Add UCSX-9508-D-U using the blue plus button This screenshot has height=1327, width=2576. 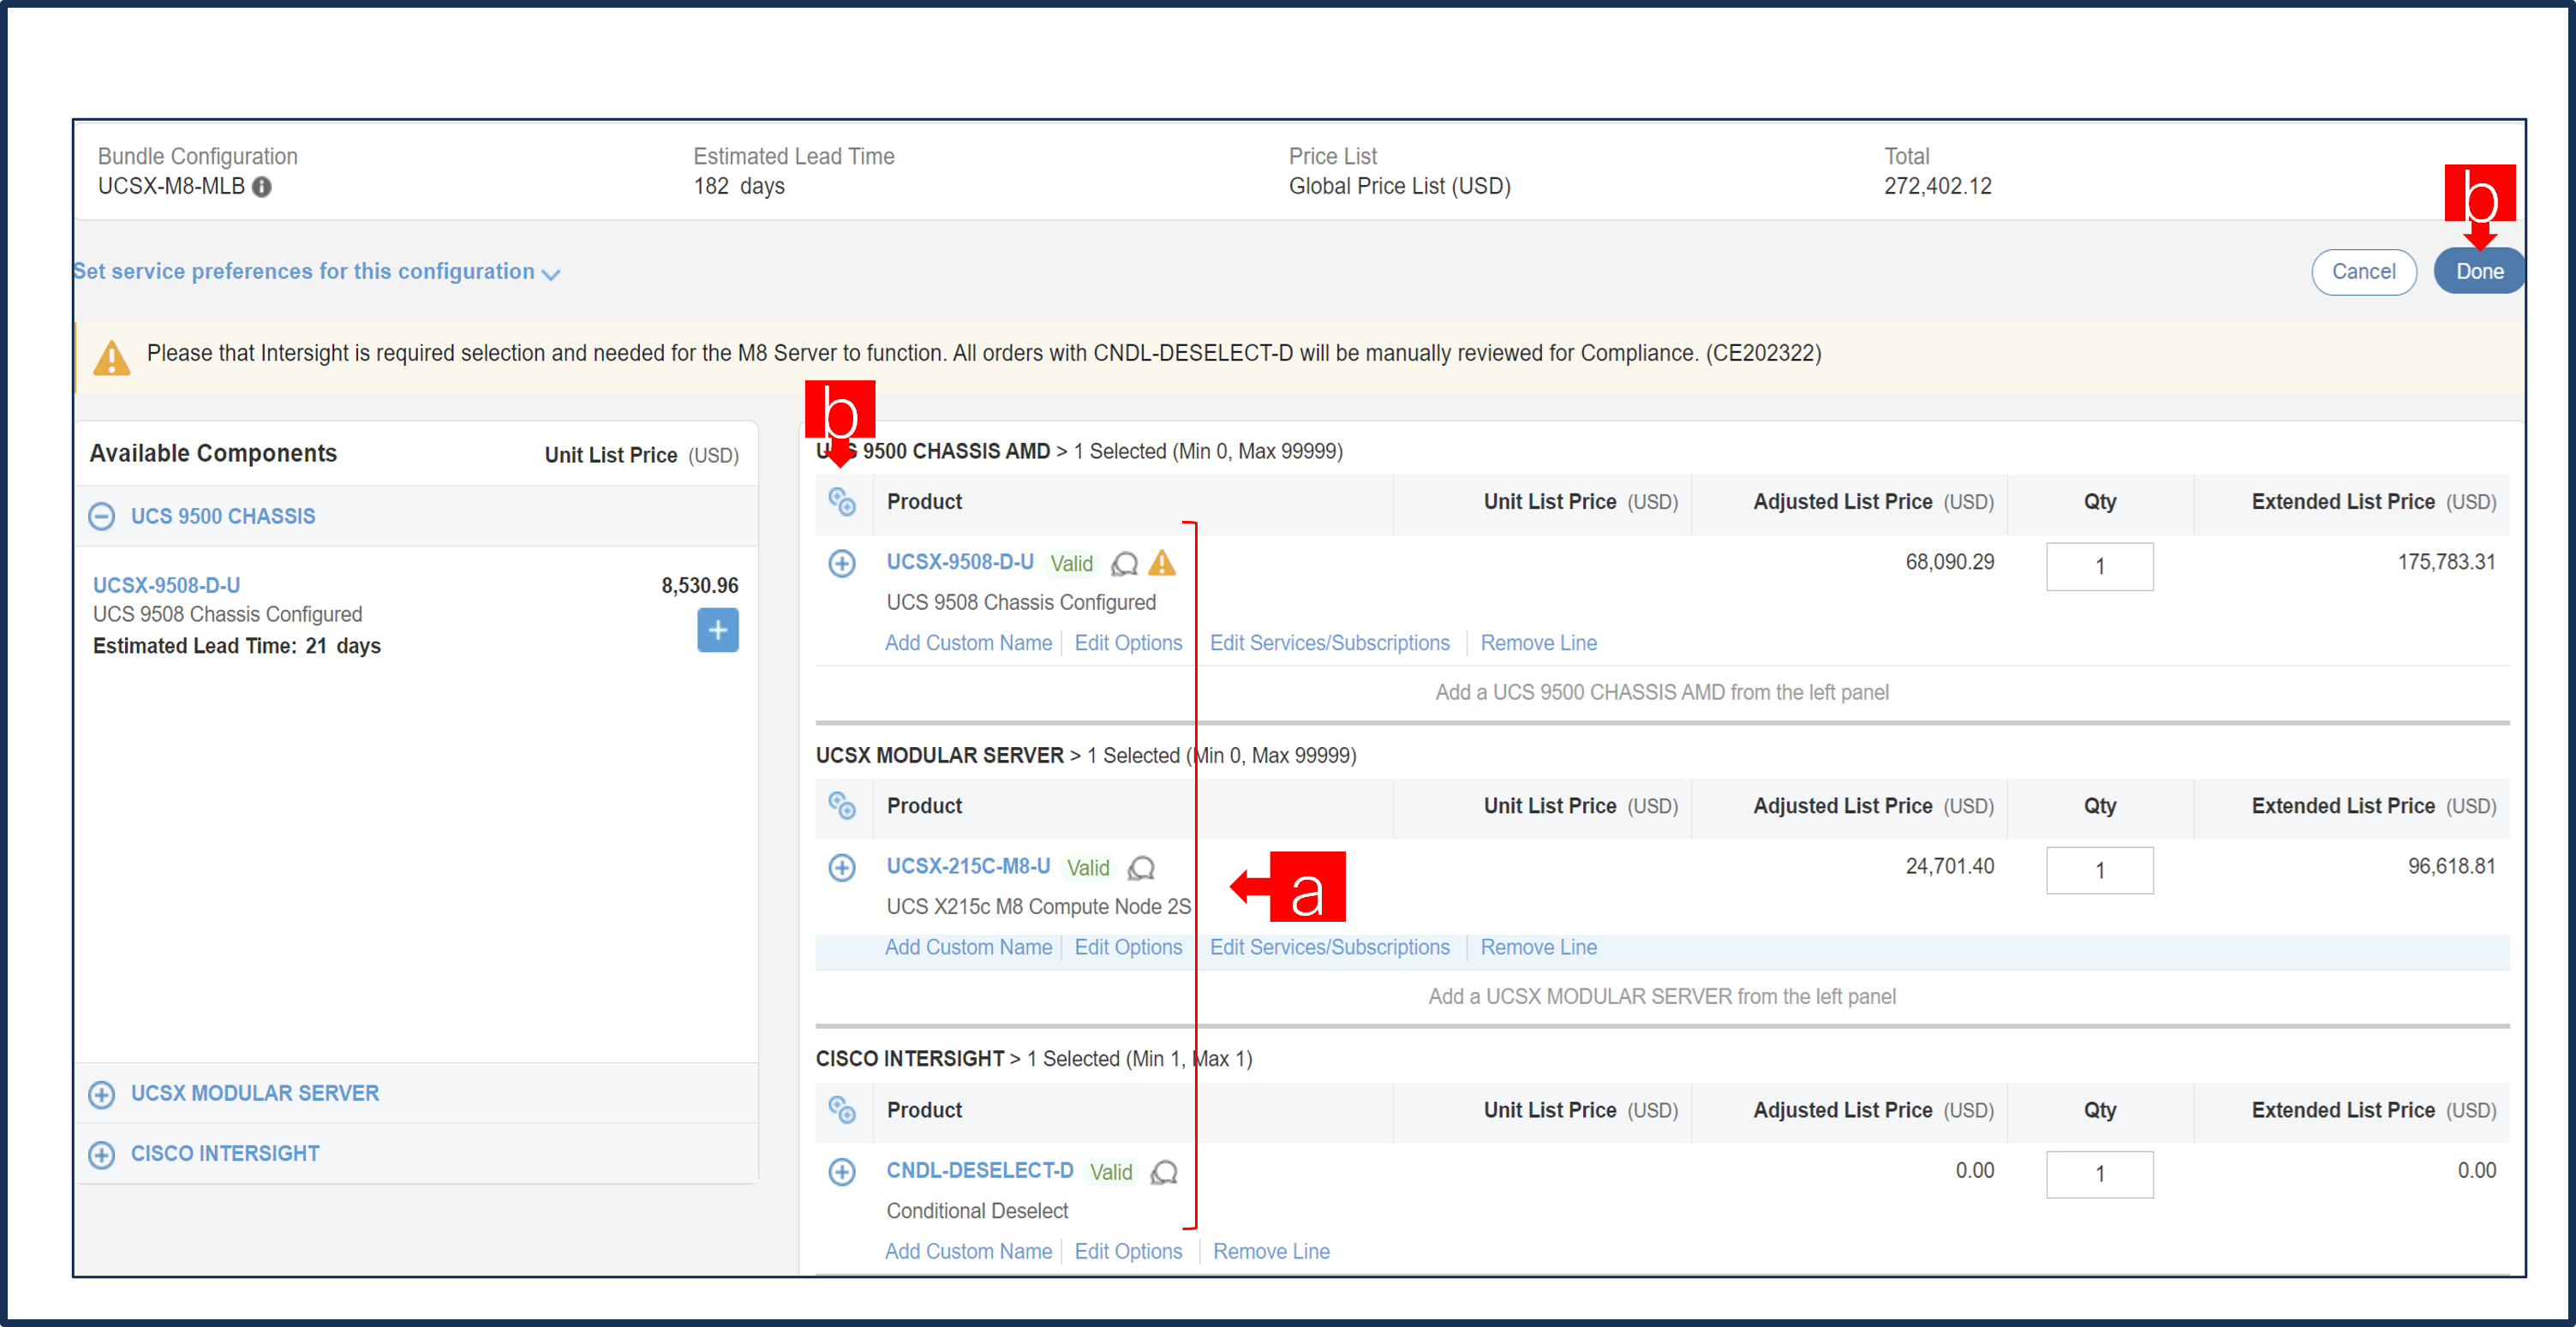click(x=717, y=630)
